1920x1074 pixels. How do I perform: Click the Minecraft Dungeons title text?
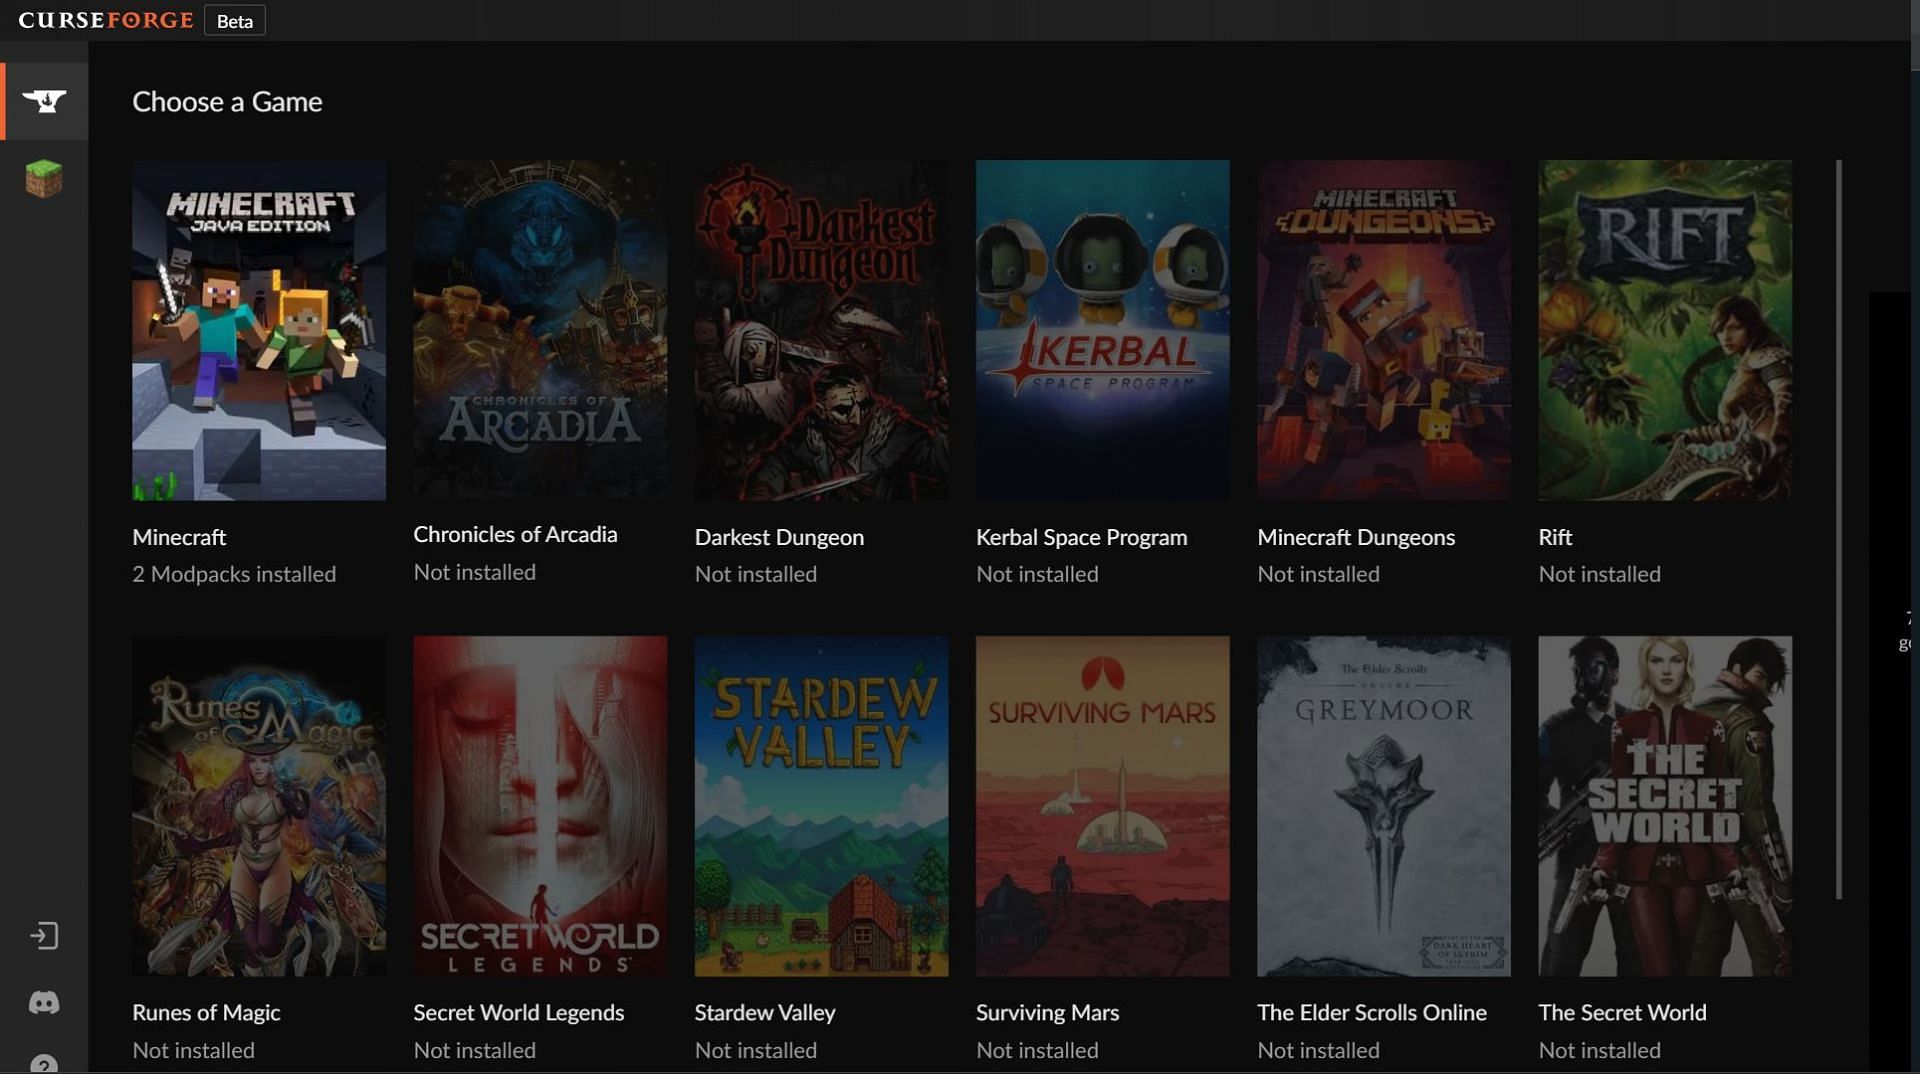1356,537
